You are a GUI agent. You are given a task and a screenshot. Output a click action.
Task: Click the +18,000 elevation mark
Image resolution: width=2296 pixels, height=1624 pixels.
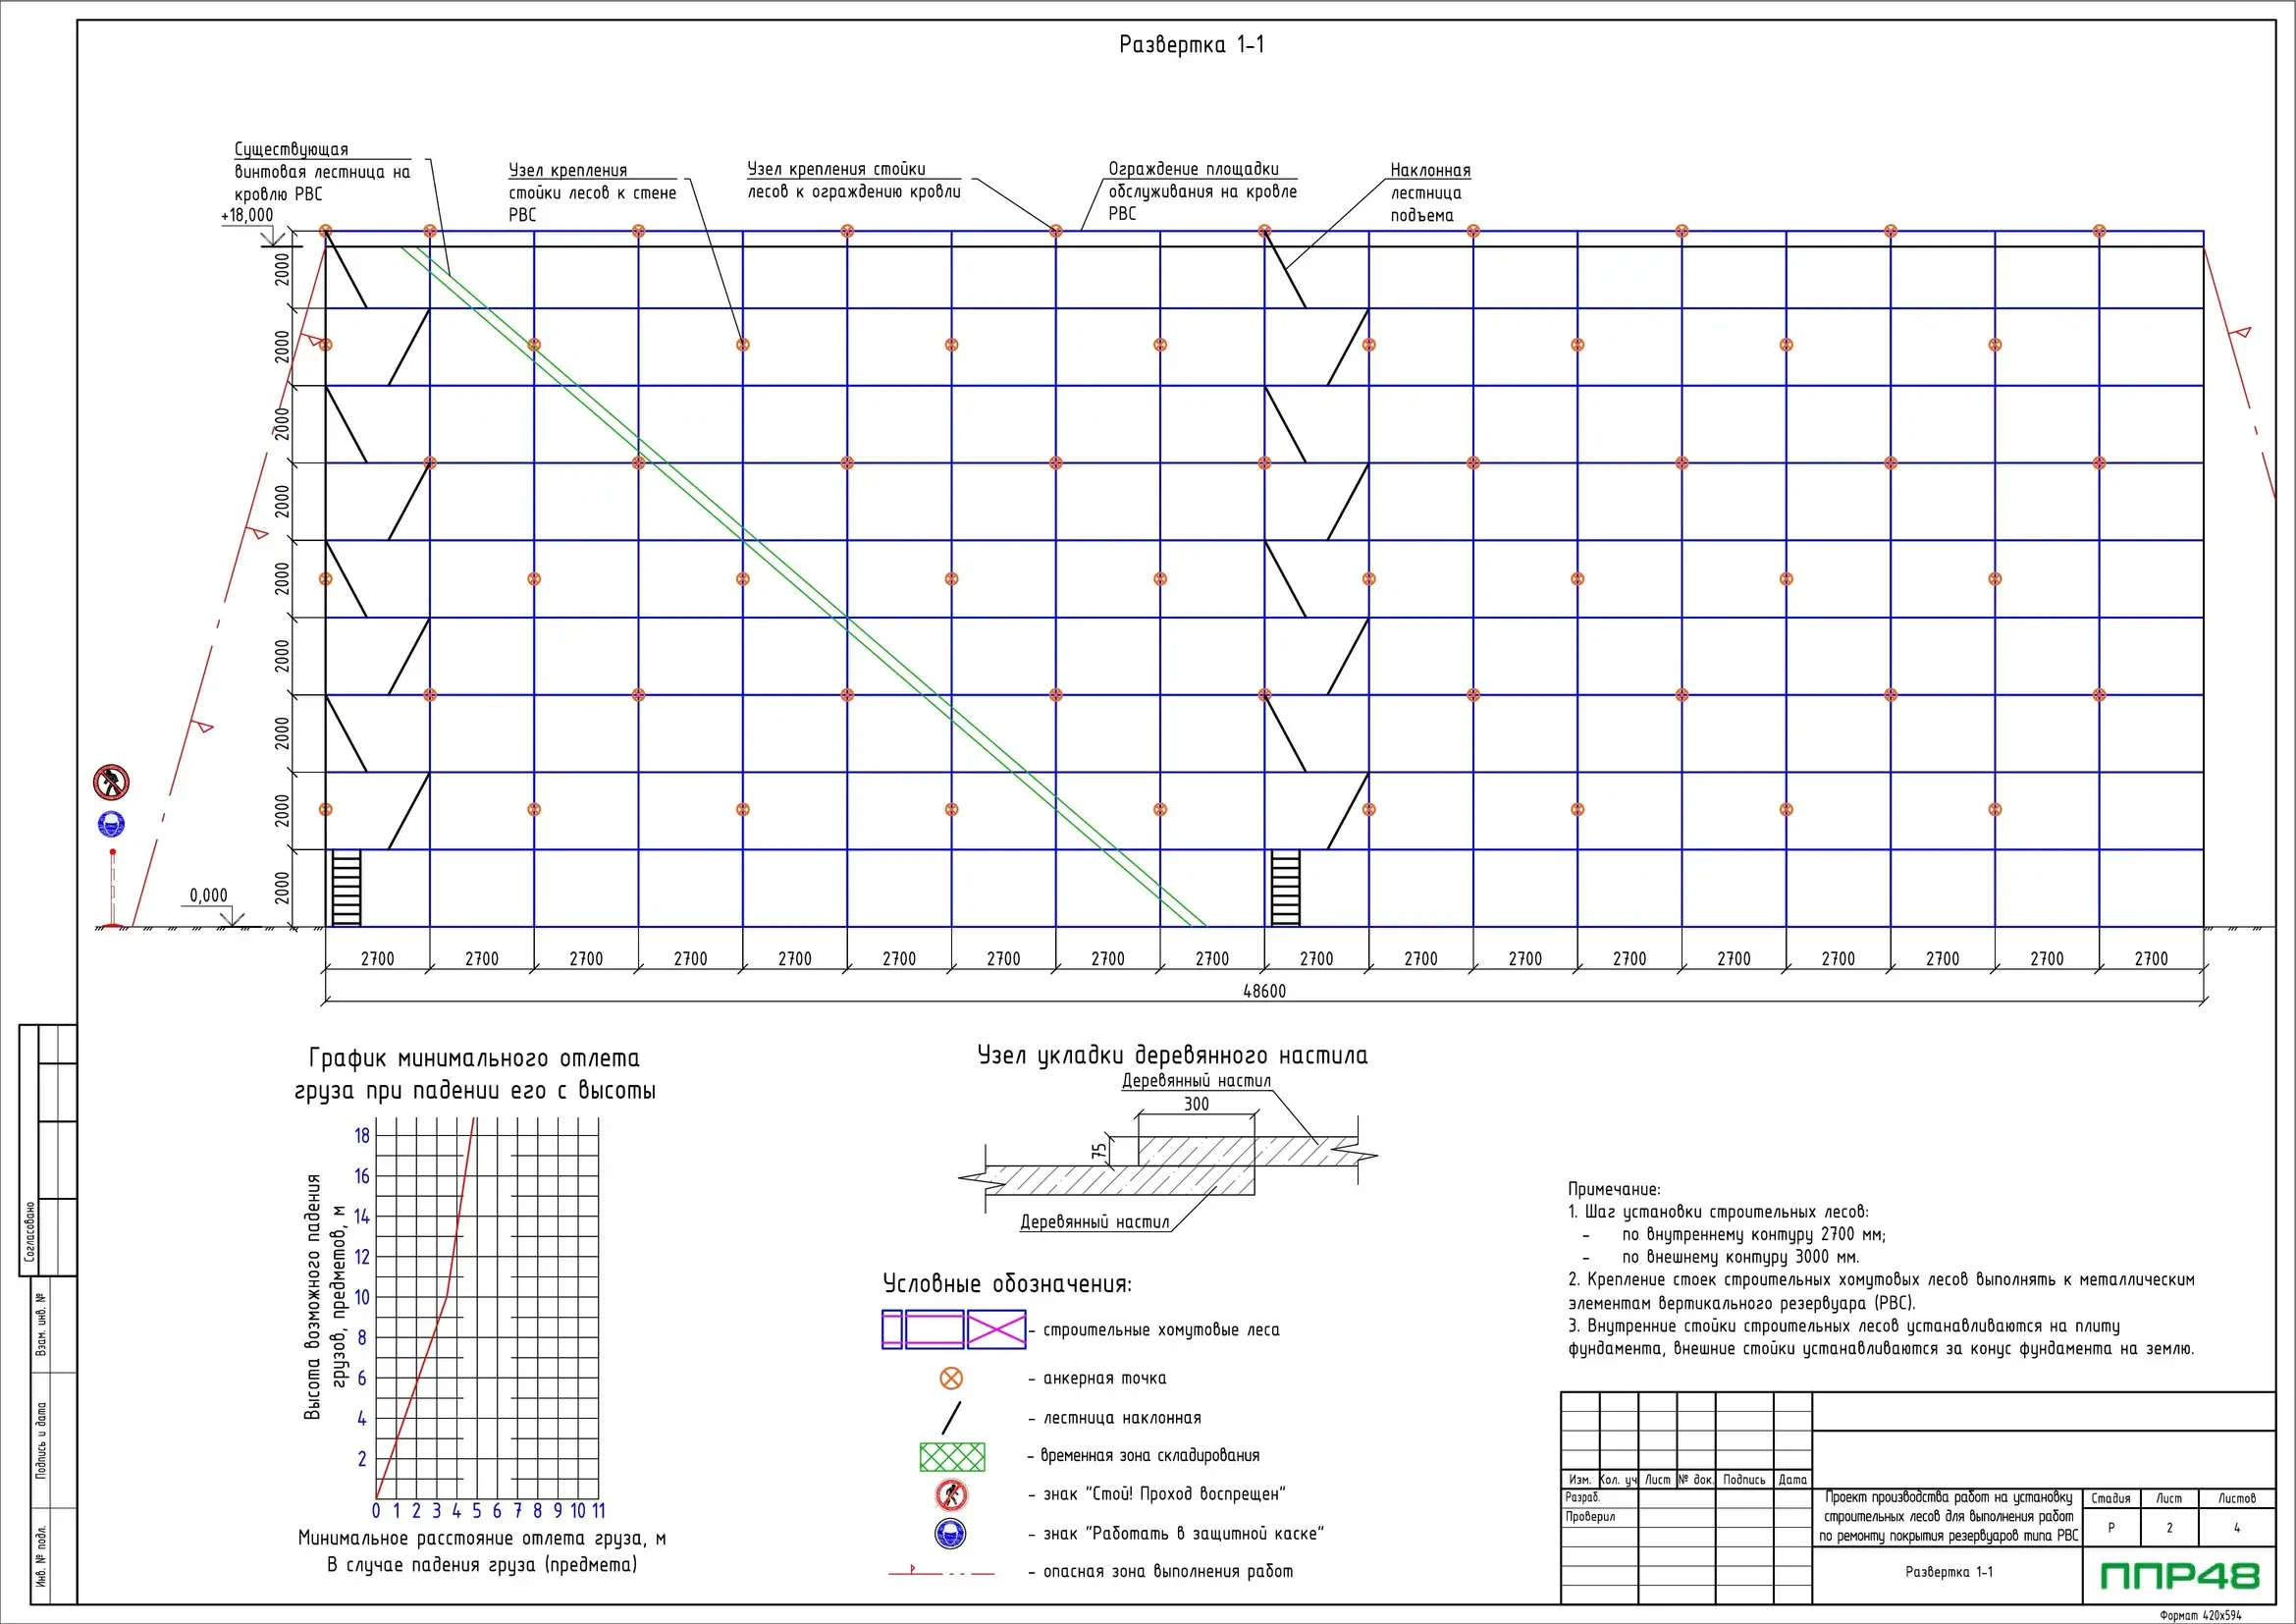tap(247, 215)
